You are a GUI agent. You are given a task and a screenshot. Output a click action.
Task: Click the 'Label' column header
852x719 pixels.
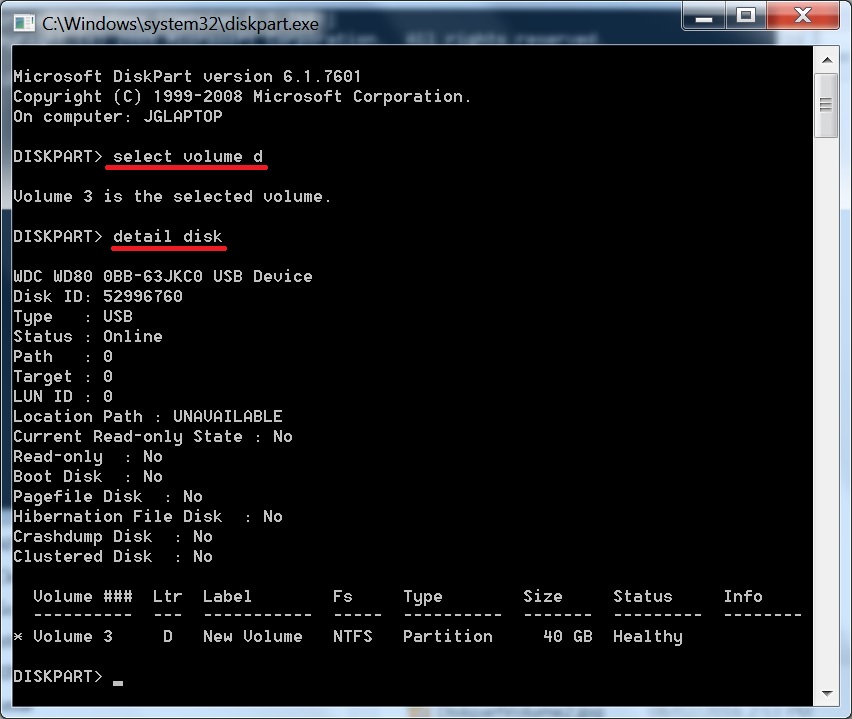pyautogui.click(x=227, y=597)
